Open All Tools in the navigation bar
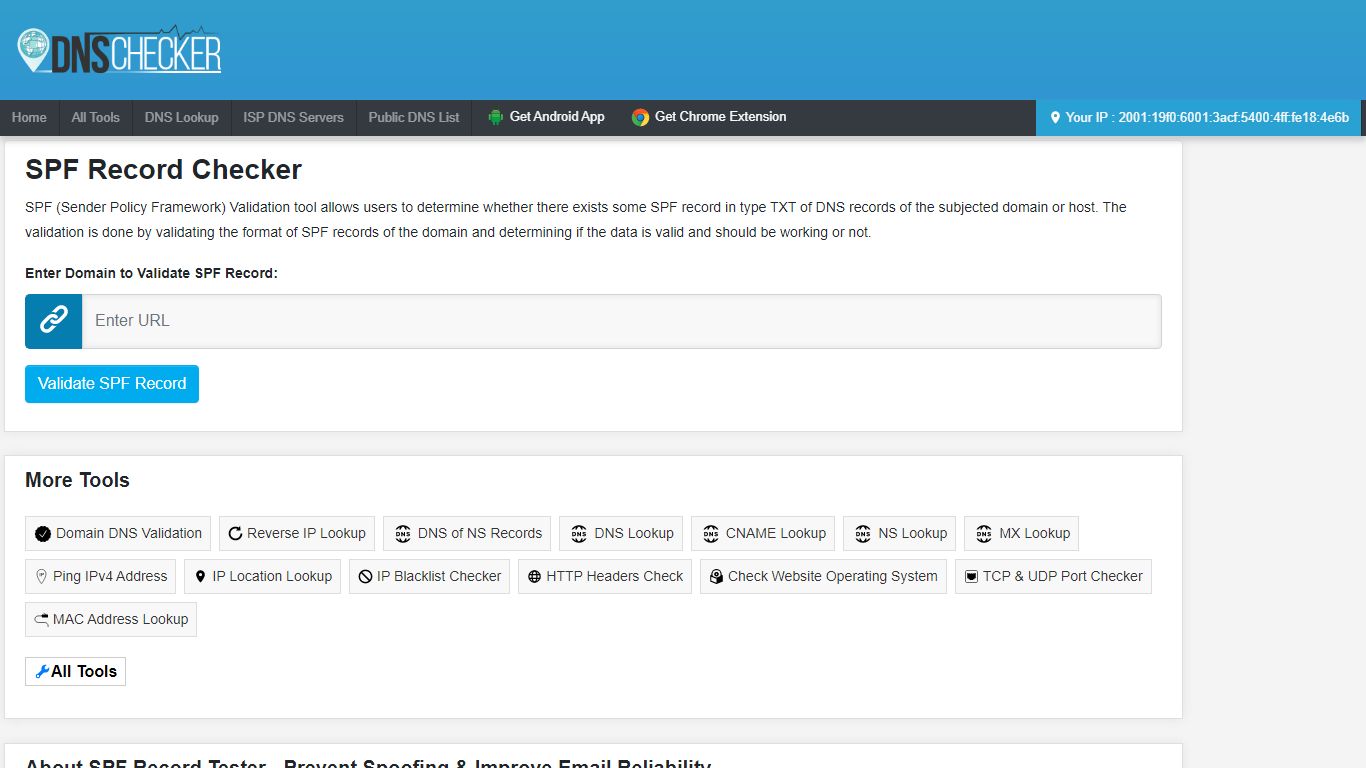 pyautogui.click(x=96, y=118)
